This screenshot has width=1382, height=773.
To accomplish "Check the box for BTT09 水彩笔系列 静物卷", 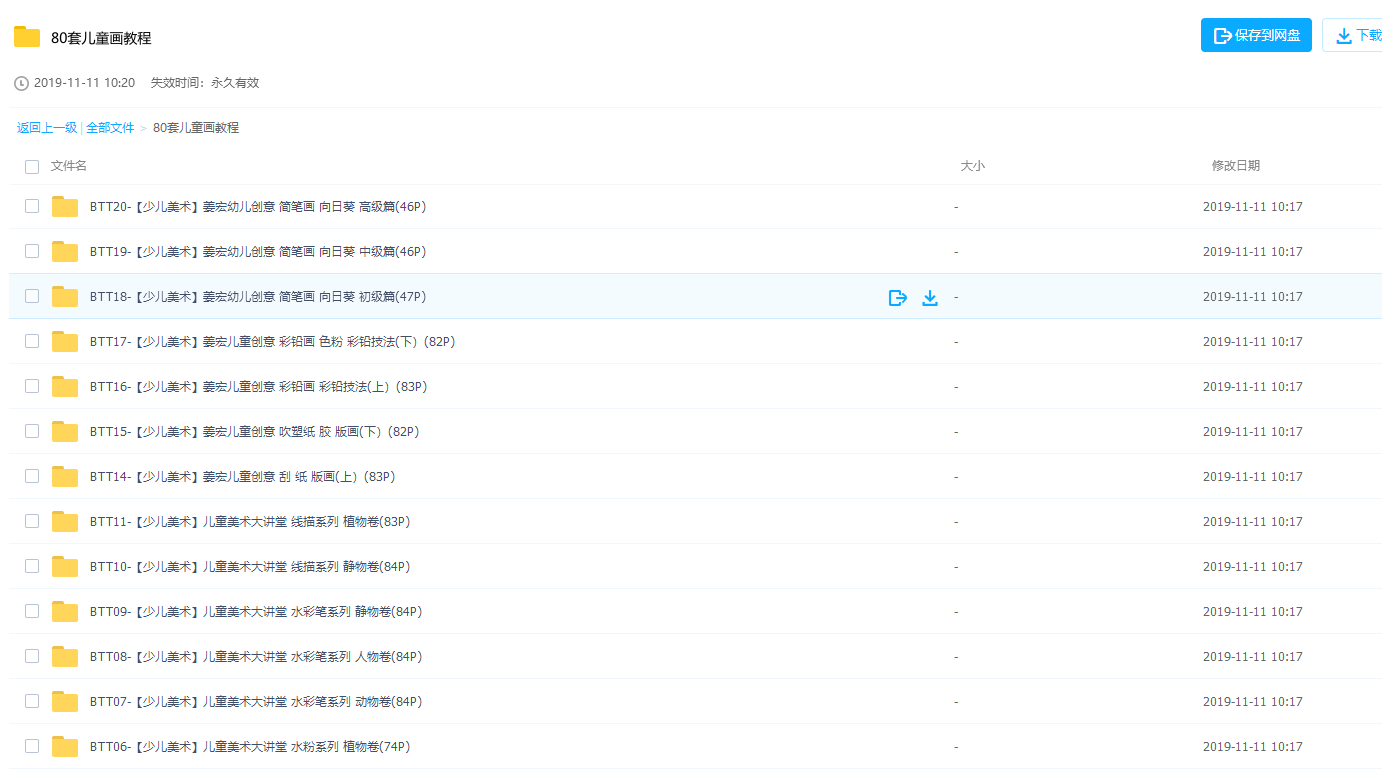I will (32, 611).
